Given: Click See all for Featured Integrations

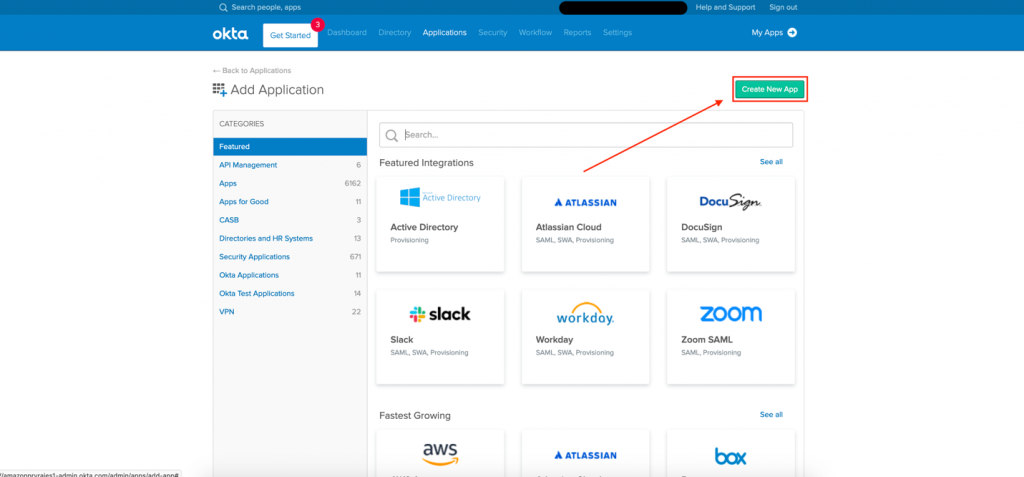Looking at the screenshot, I should pos(771,162).
